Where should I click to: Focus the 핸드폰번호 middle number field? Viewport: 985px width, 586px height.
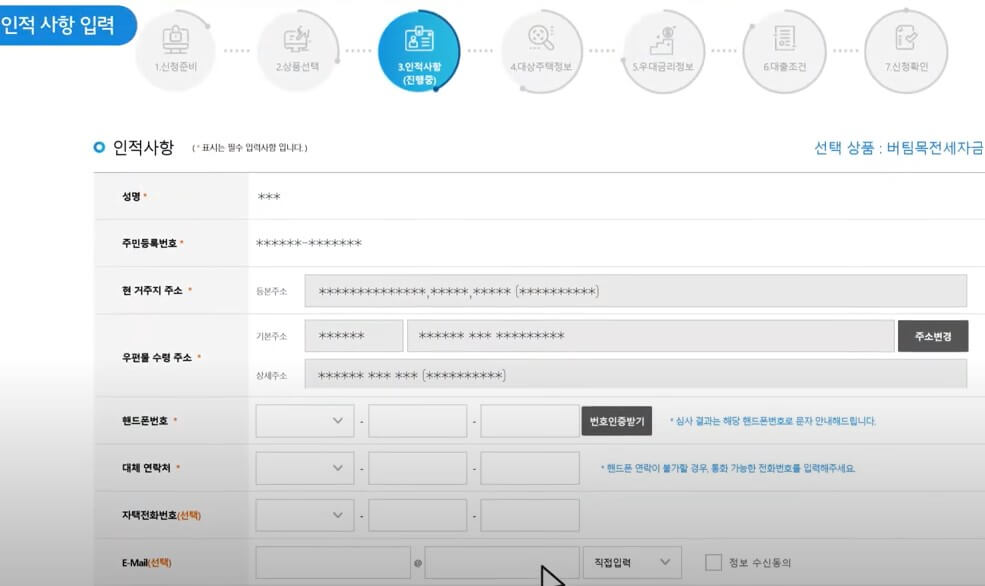pos(418,421)
